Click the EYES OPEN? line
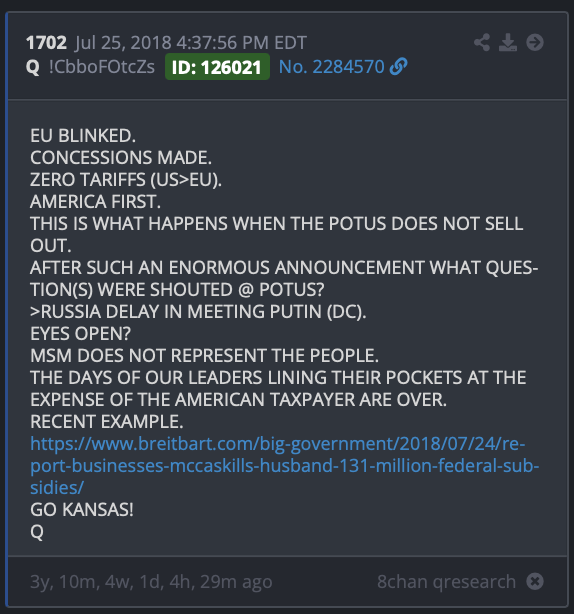 80,334
